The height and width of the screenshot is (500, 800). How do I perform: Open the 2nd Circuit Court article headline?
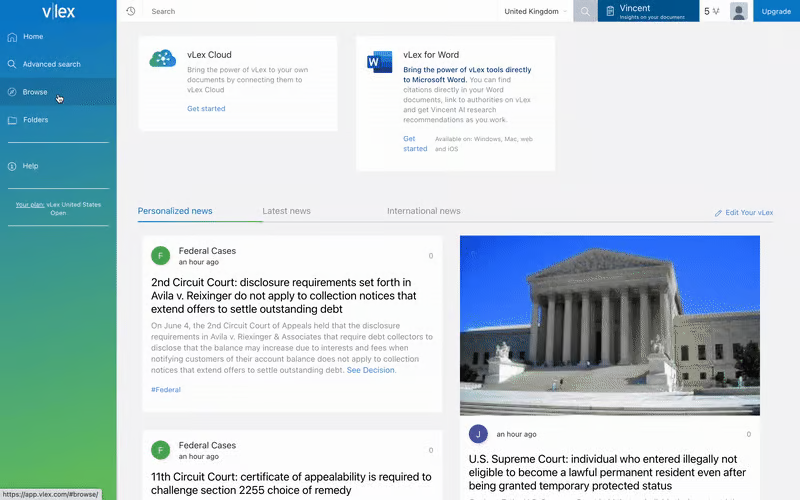(x=284, y=295)
